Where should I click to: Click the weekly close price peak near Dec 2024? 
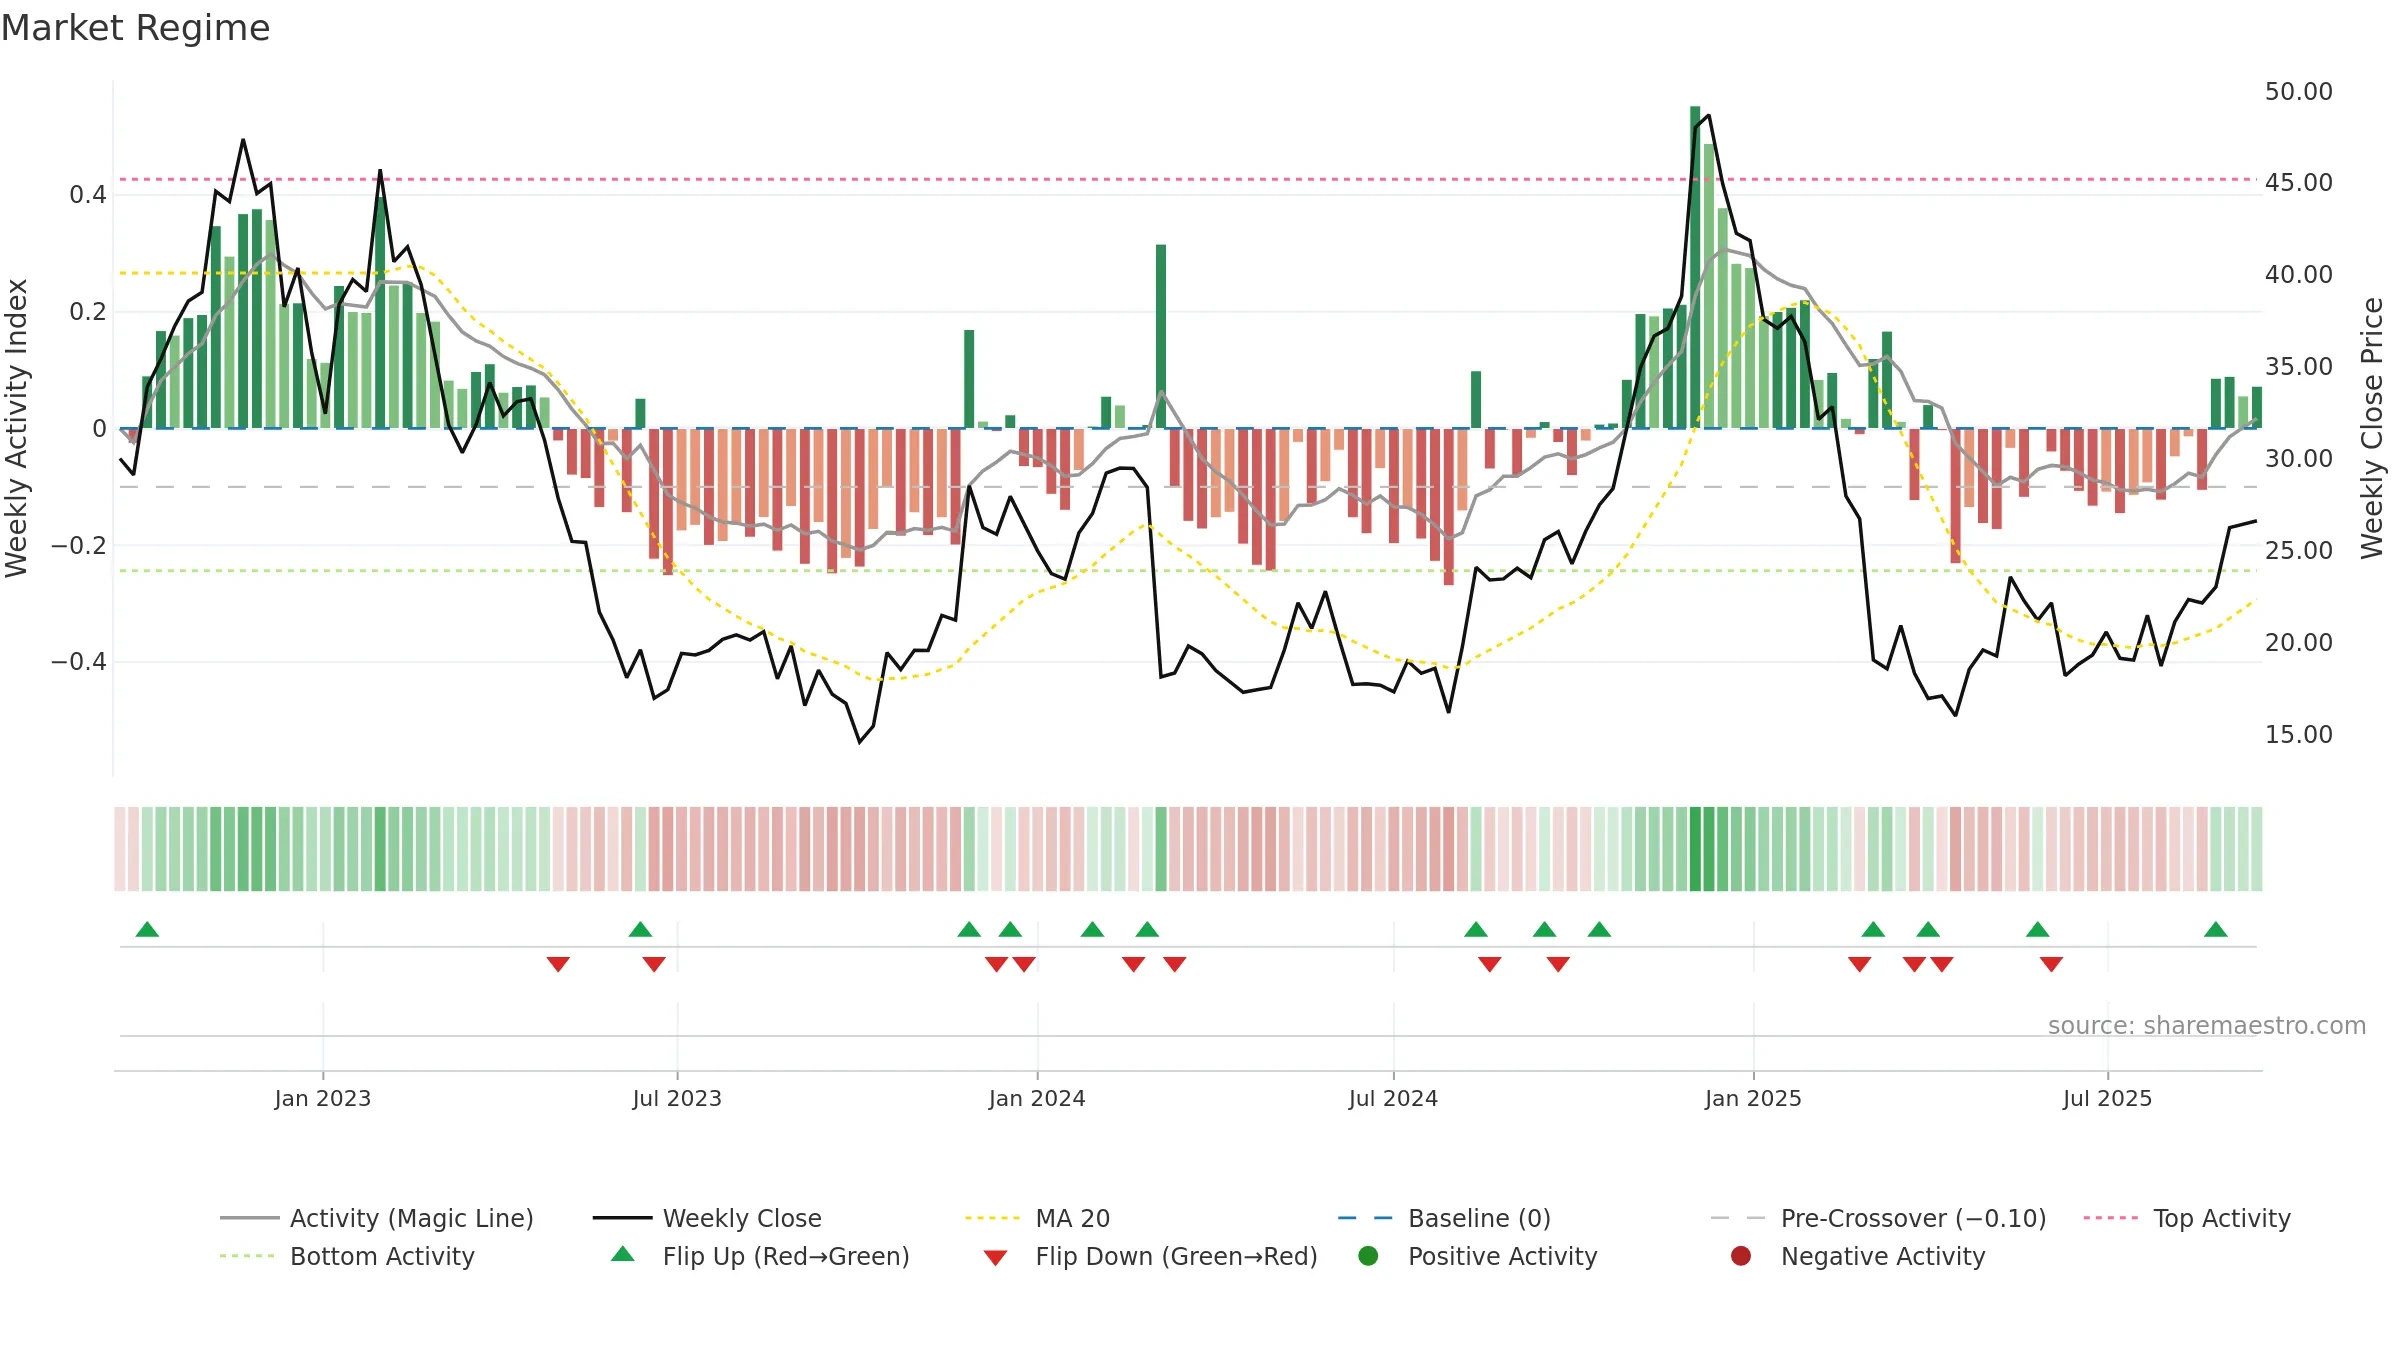(x=1709, y=115)
